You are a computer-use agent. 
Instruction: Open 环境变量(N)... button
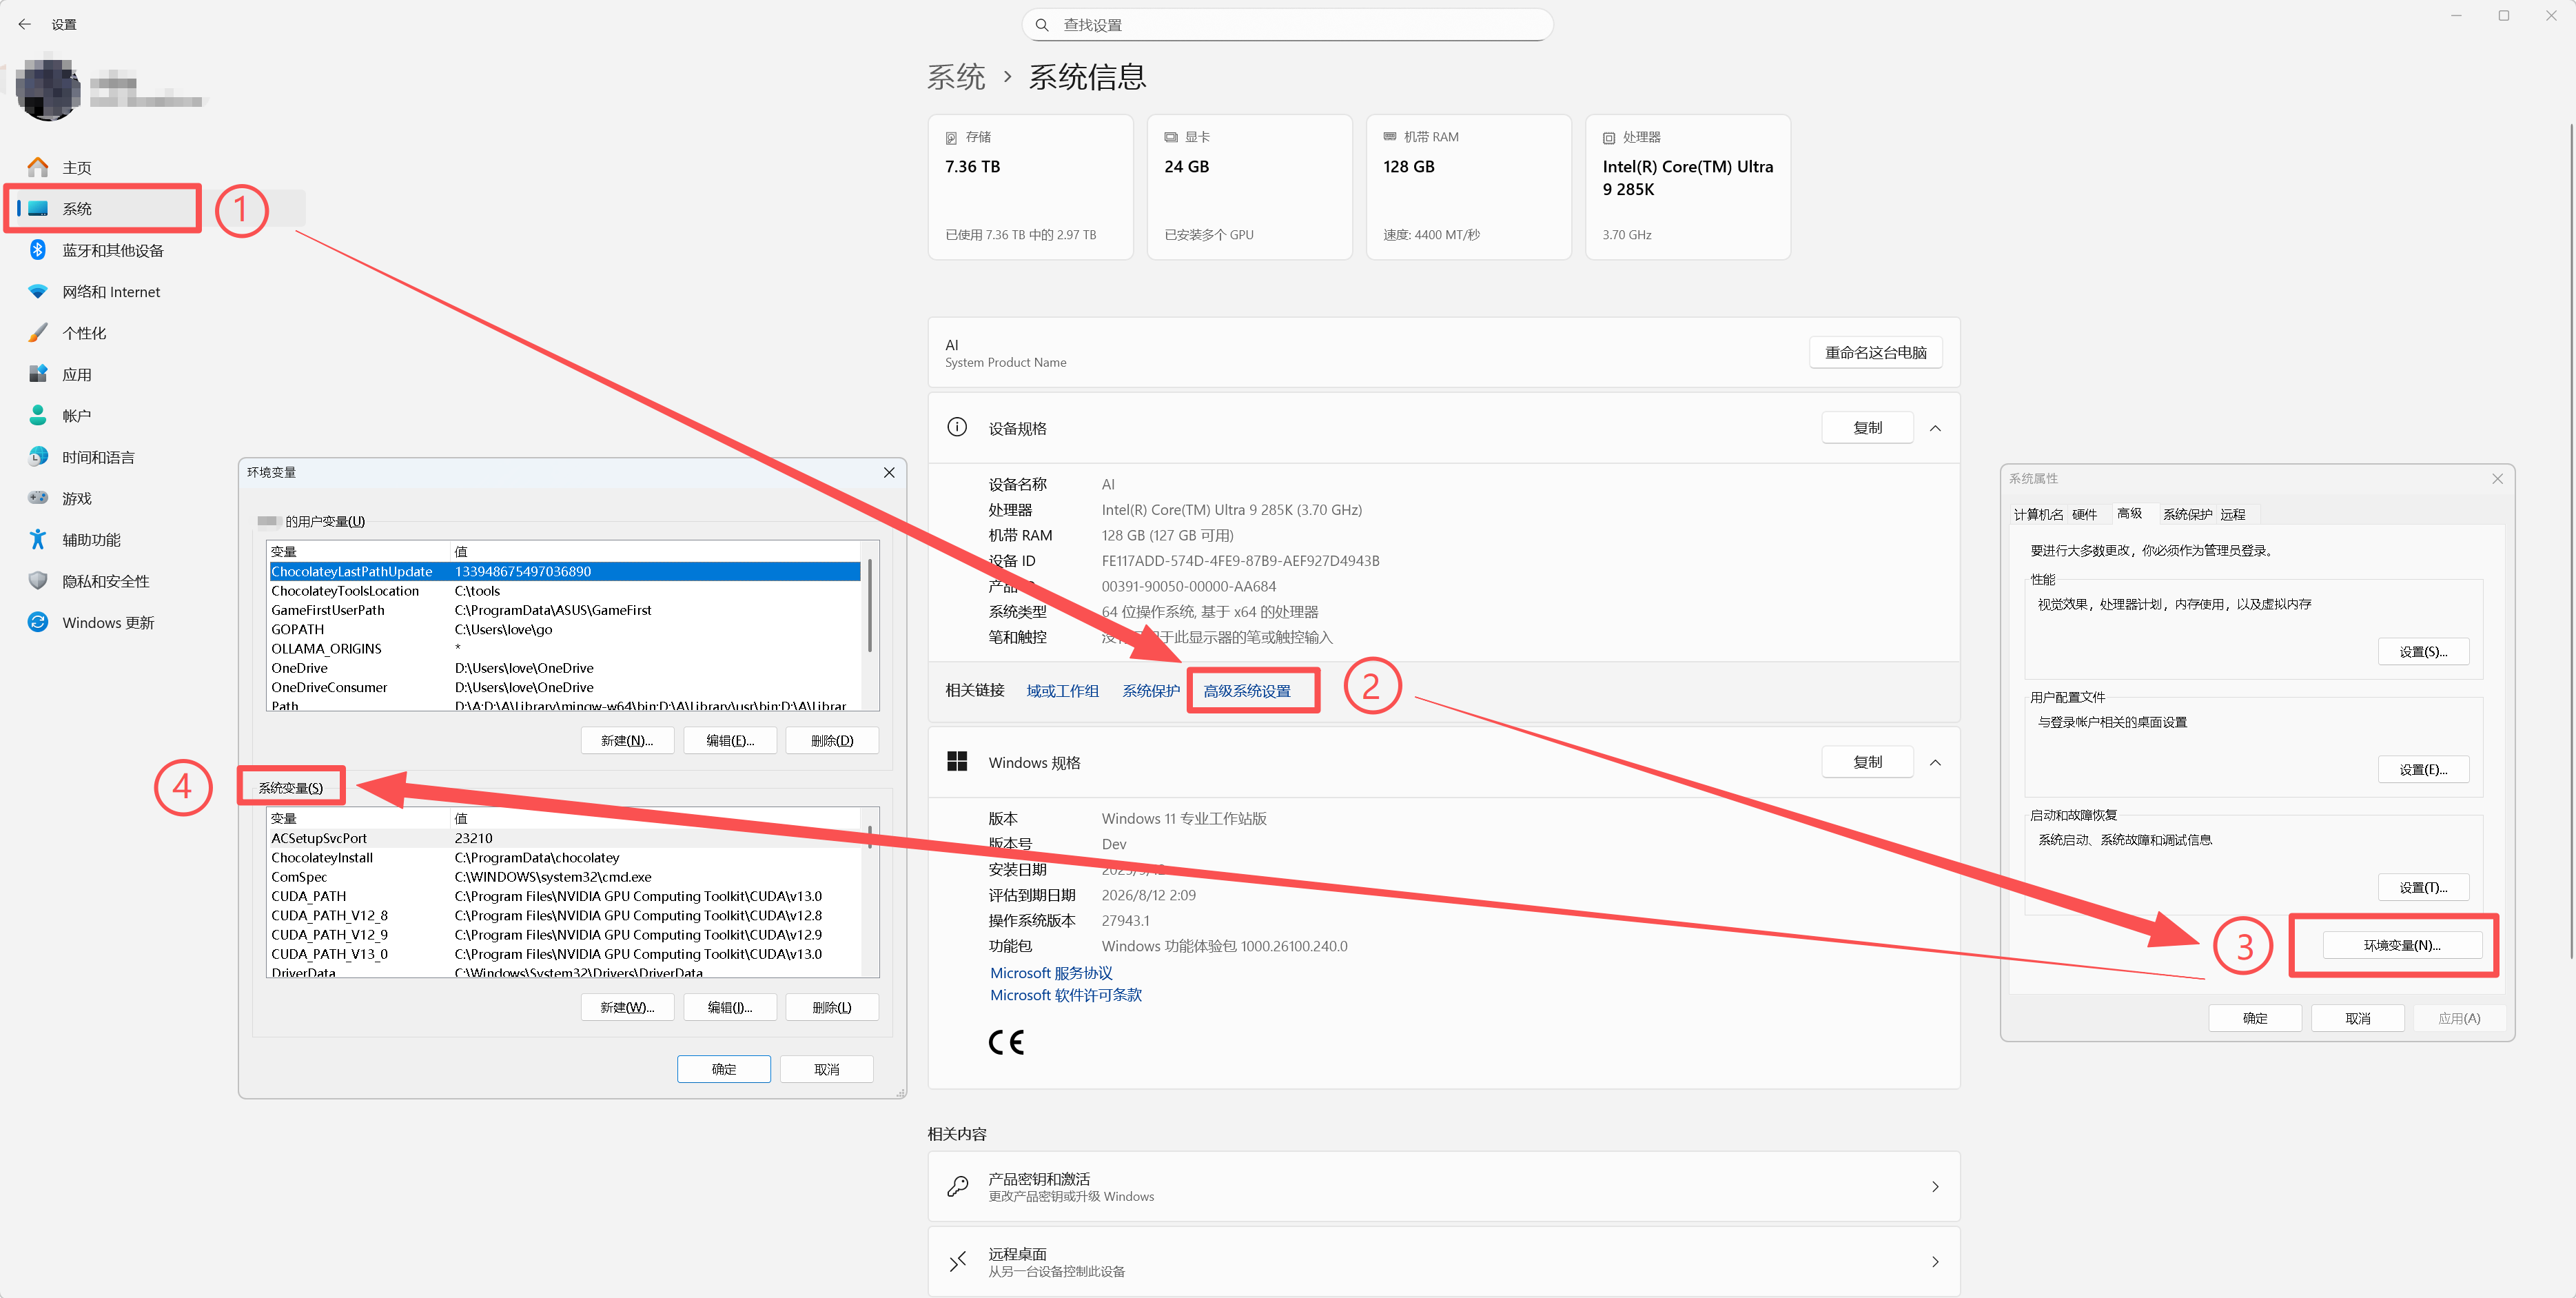point(2401,944)
